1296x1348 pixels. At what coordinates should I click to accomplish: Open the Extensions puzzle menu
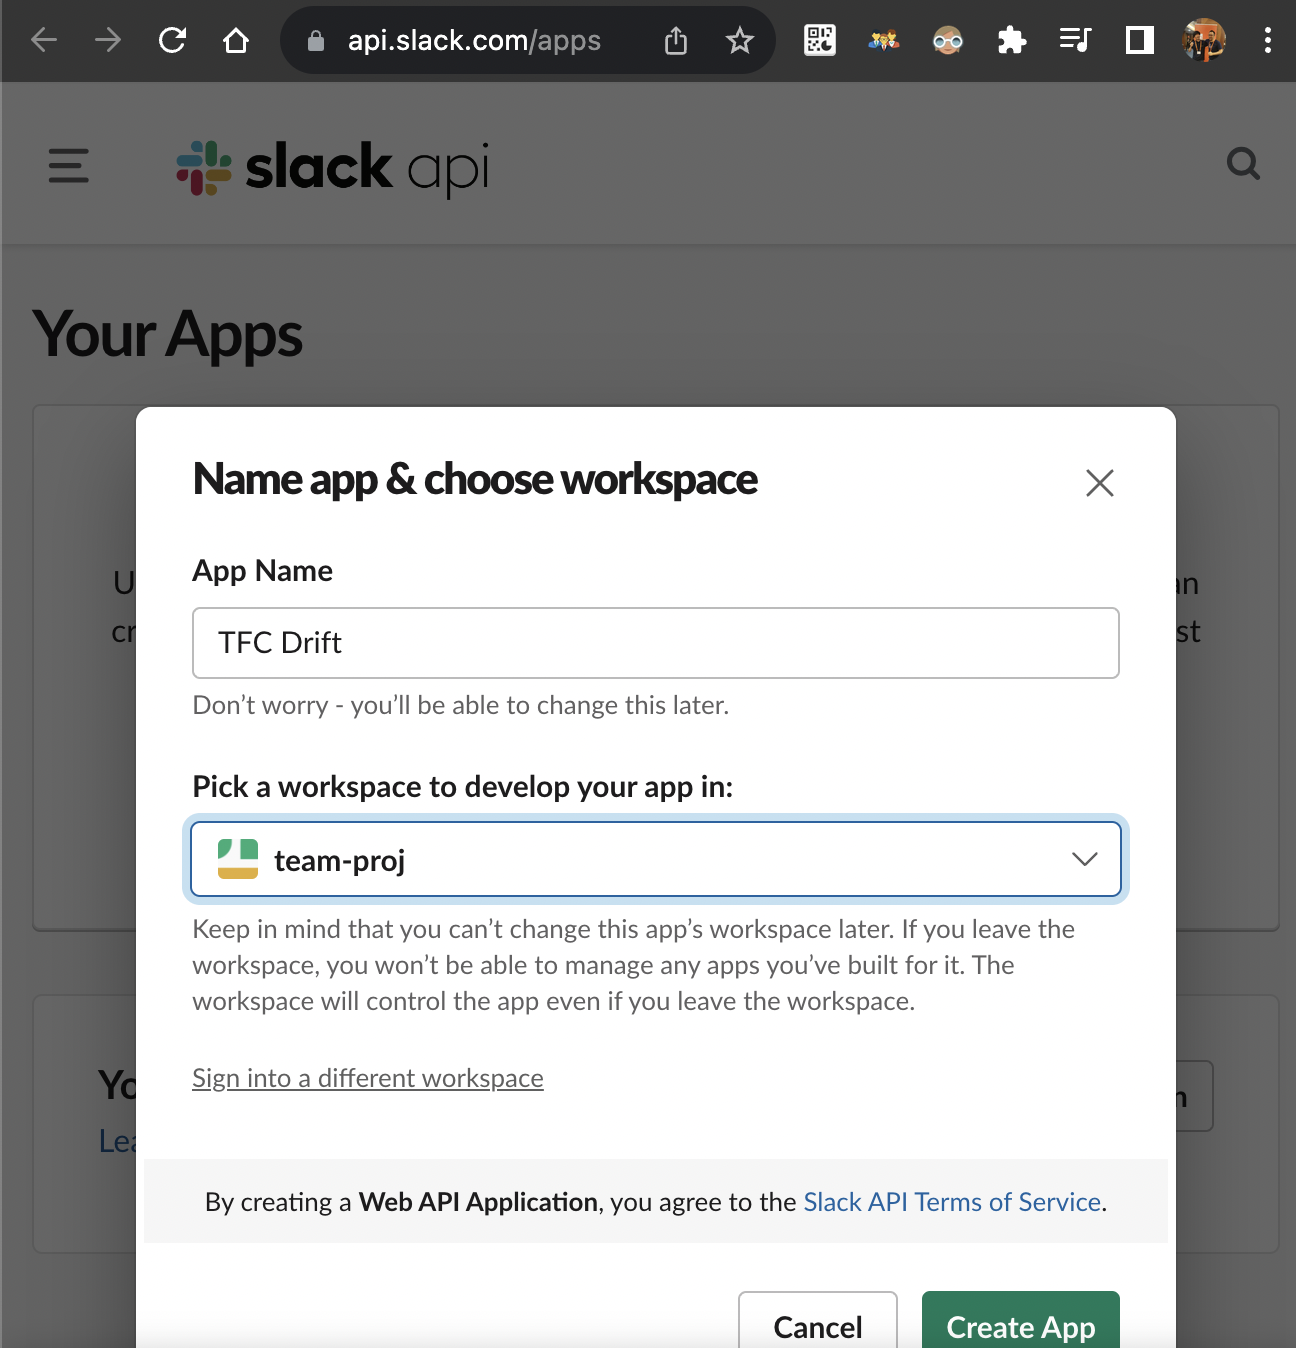pos(1012,40)
